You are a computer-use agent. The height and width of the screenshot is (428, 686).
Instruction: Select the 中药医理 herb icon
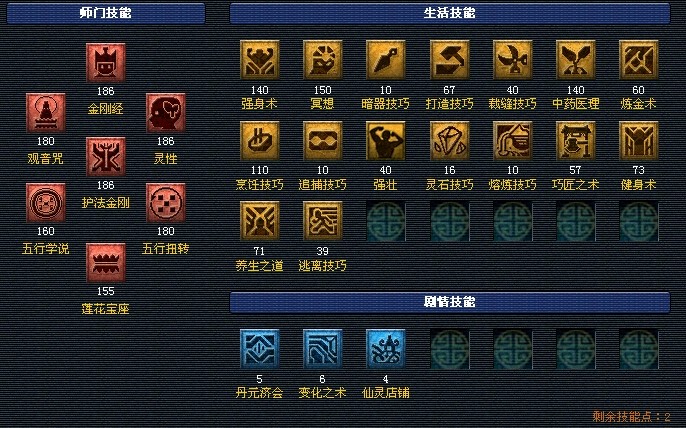tap(575, 60)
